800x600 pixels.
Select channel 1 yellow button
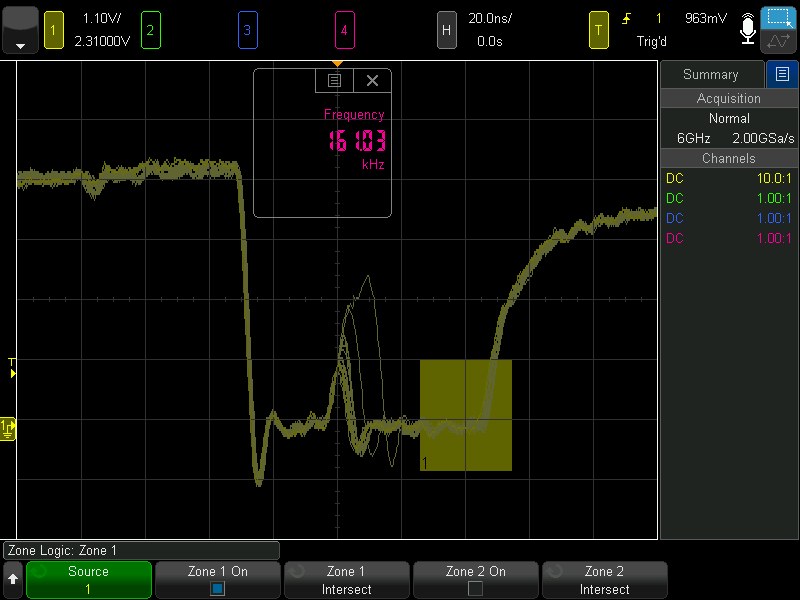[54, 31]
